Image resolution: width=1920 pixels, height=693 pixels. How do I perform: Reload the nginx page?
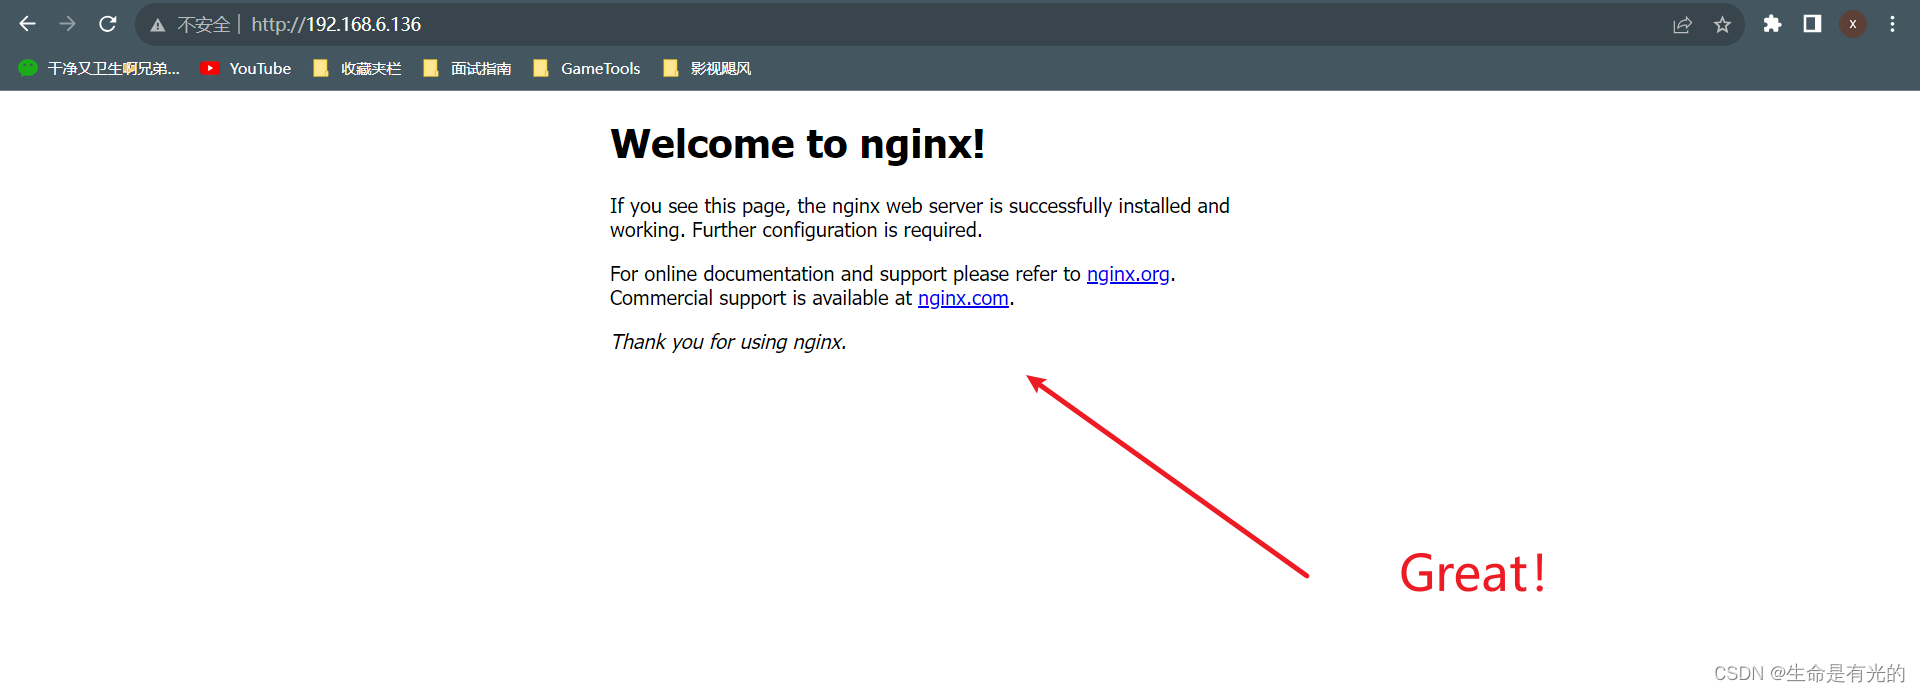[108, 24]
